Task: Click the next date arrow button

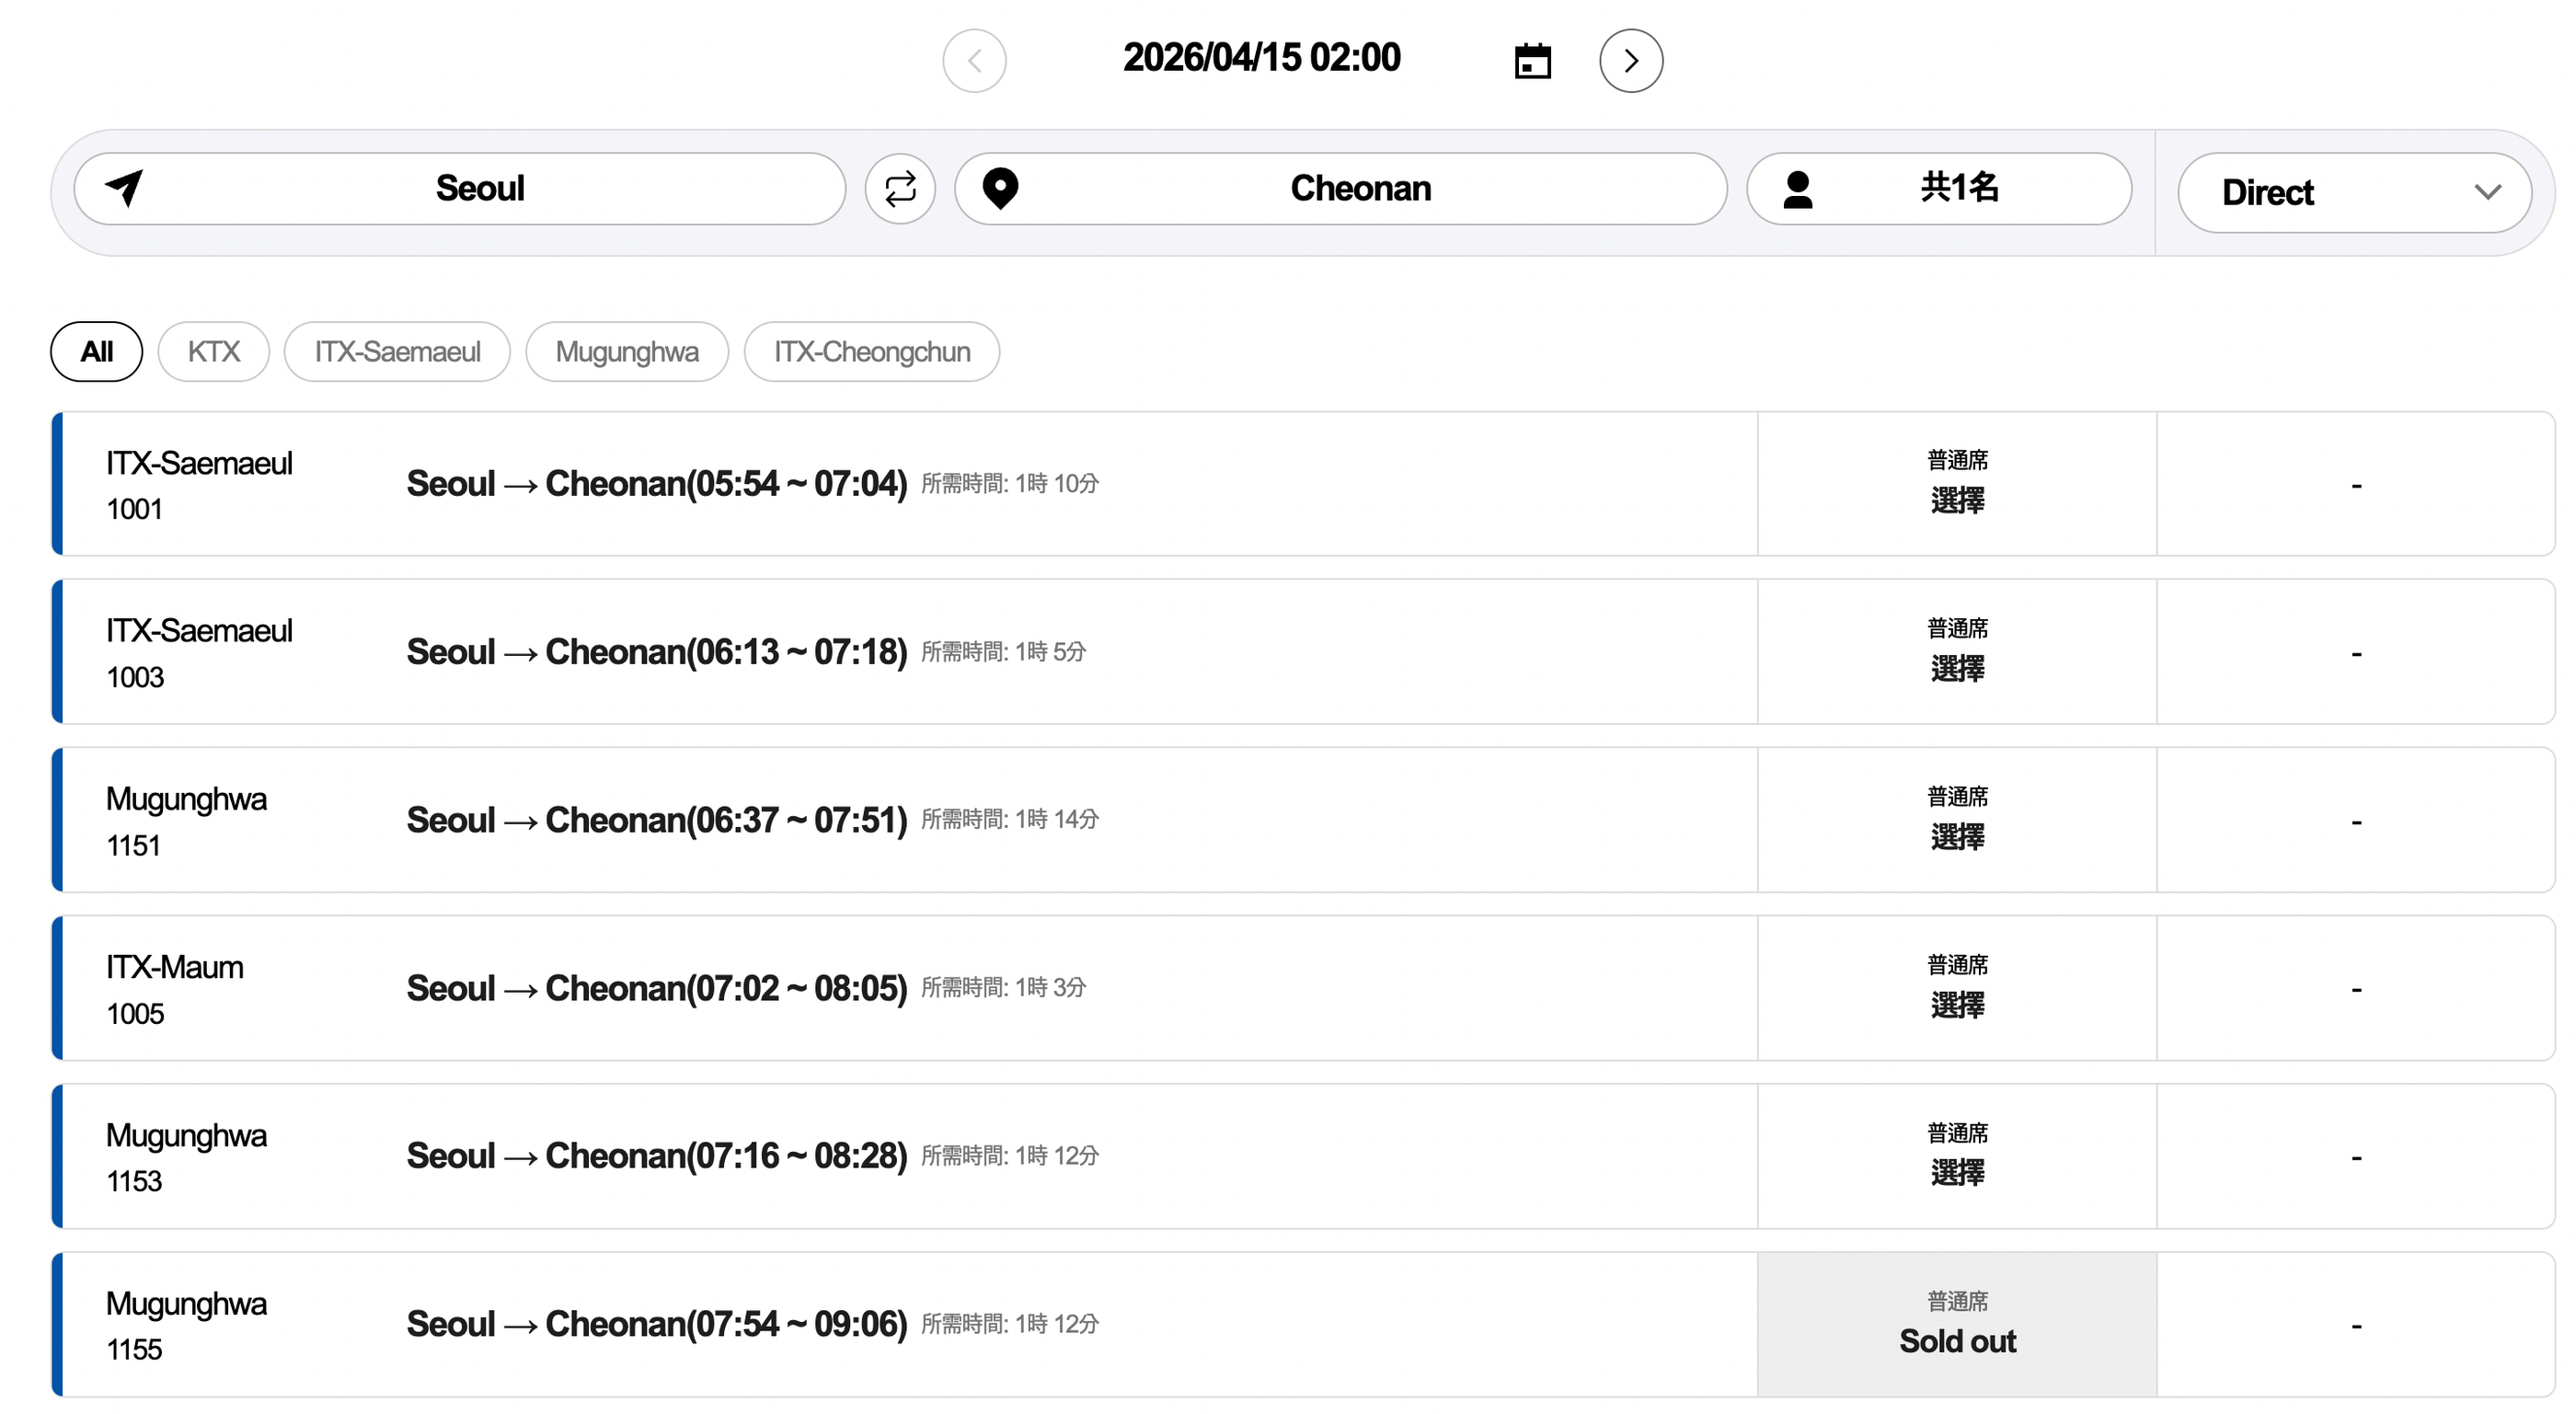Action: click(x=1630, y=61)
